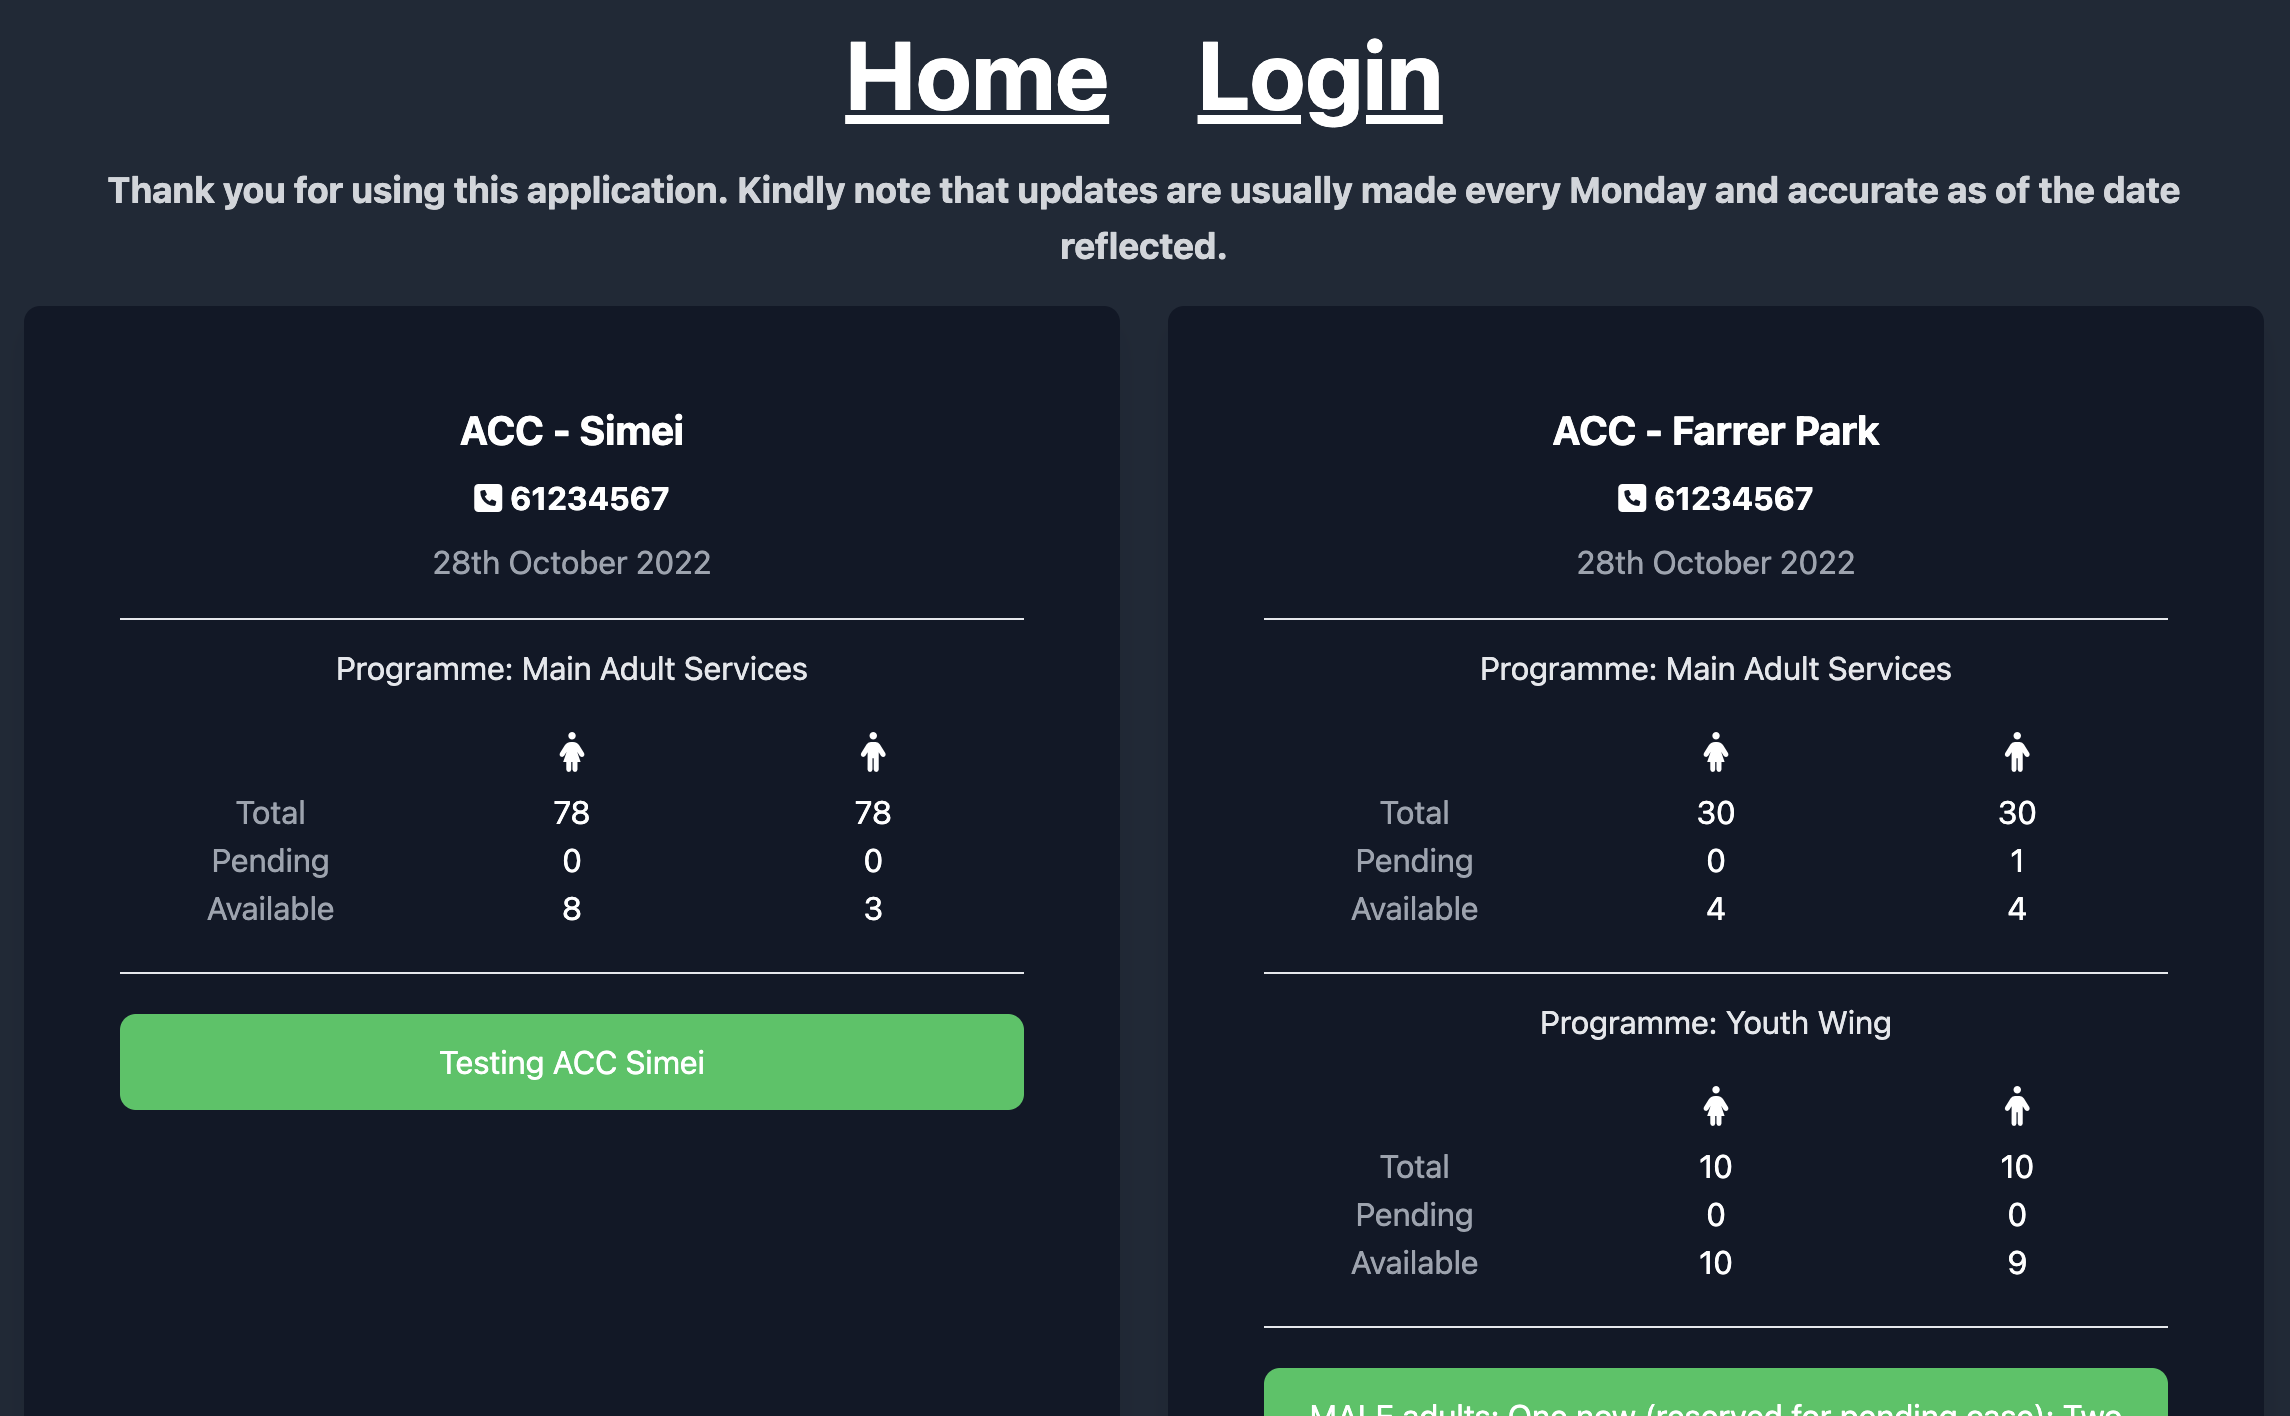Click the Farrer Park date 28th October 2022
The width and height of the screenshot is (2290, 1416).
point(1716,563)
